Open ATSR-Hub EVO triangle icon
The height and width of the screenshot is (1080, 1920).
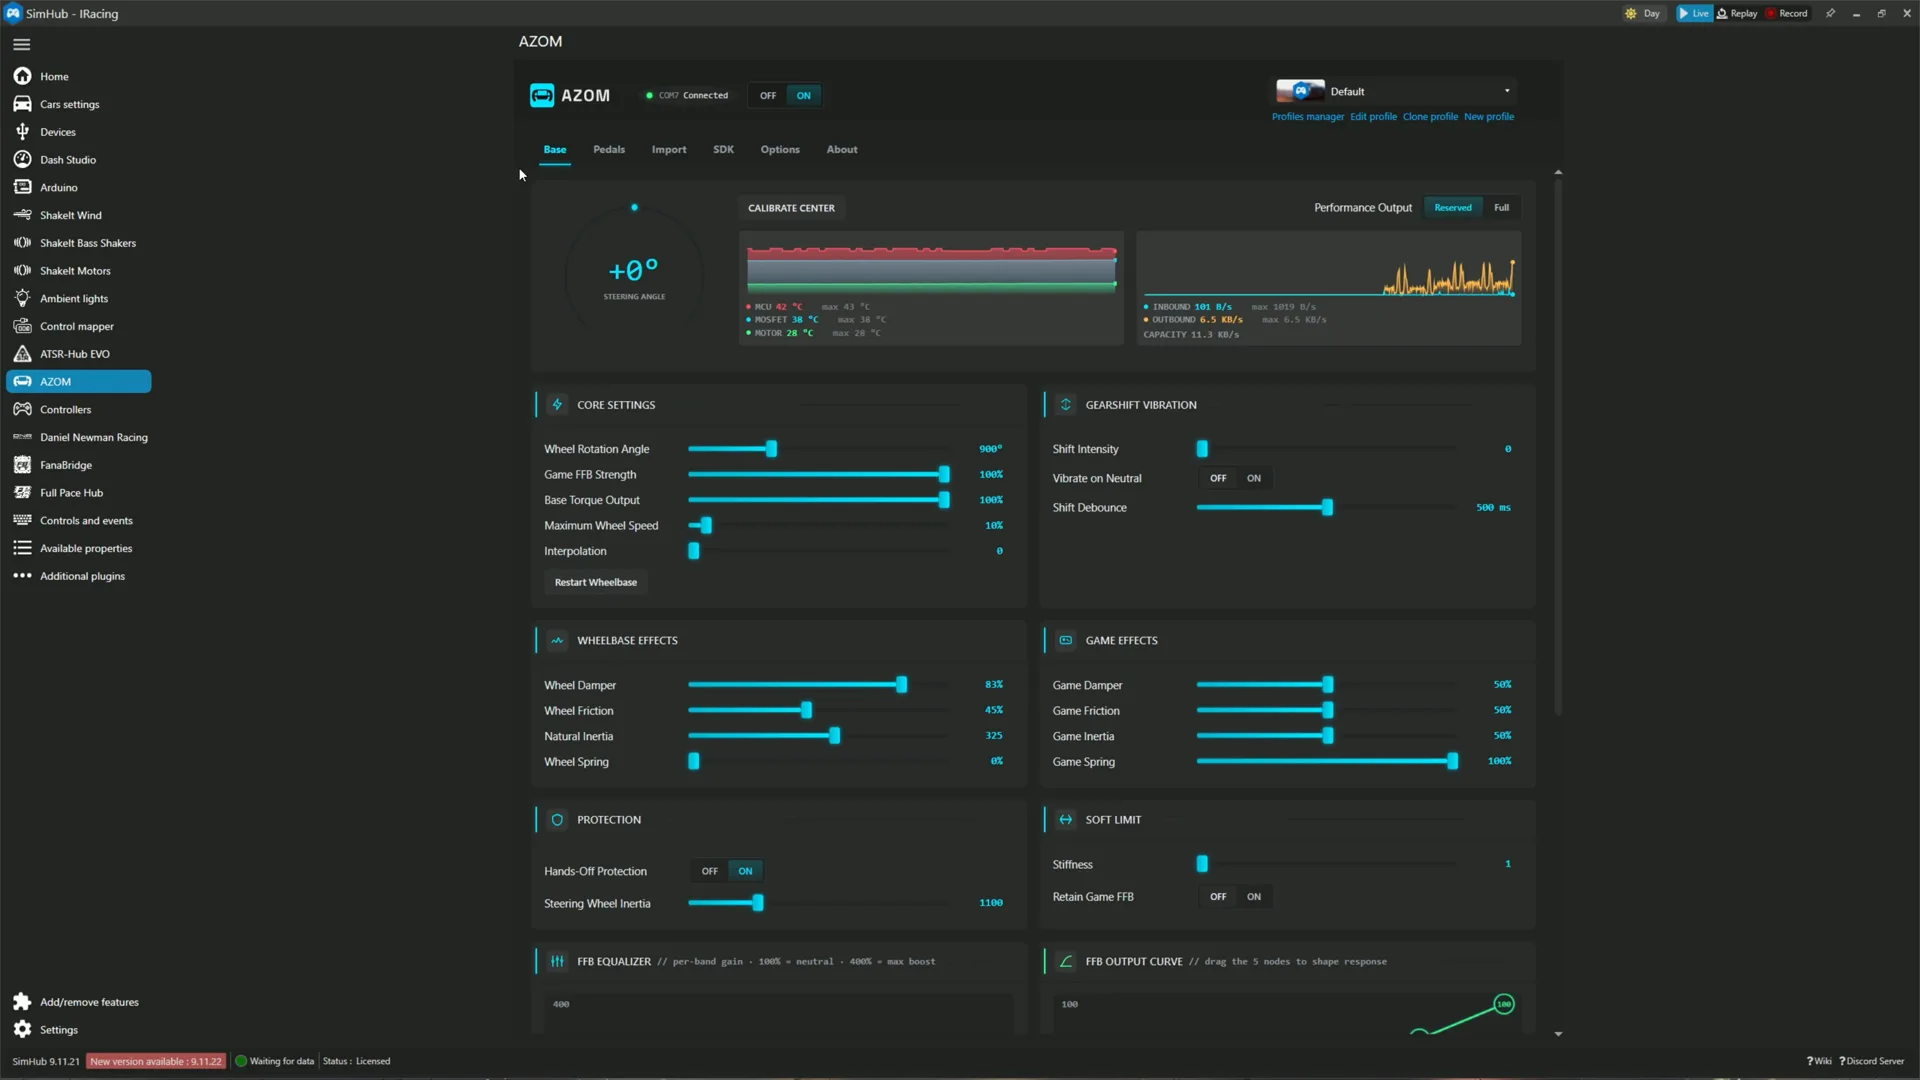tap(22, 354)
